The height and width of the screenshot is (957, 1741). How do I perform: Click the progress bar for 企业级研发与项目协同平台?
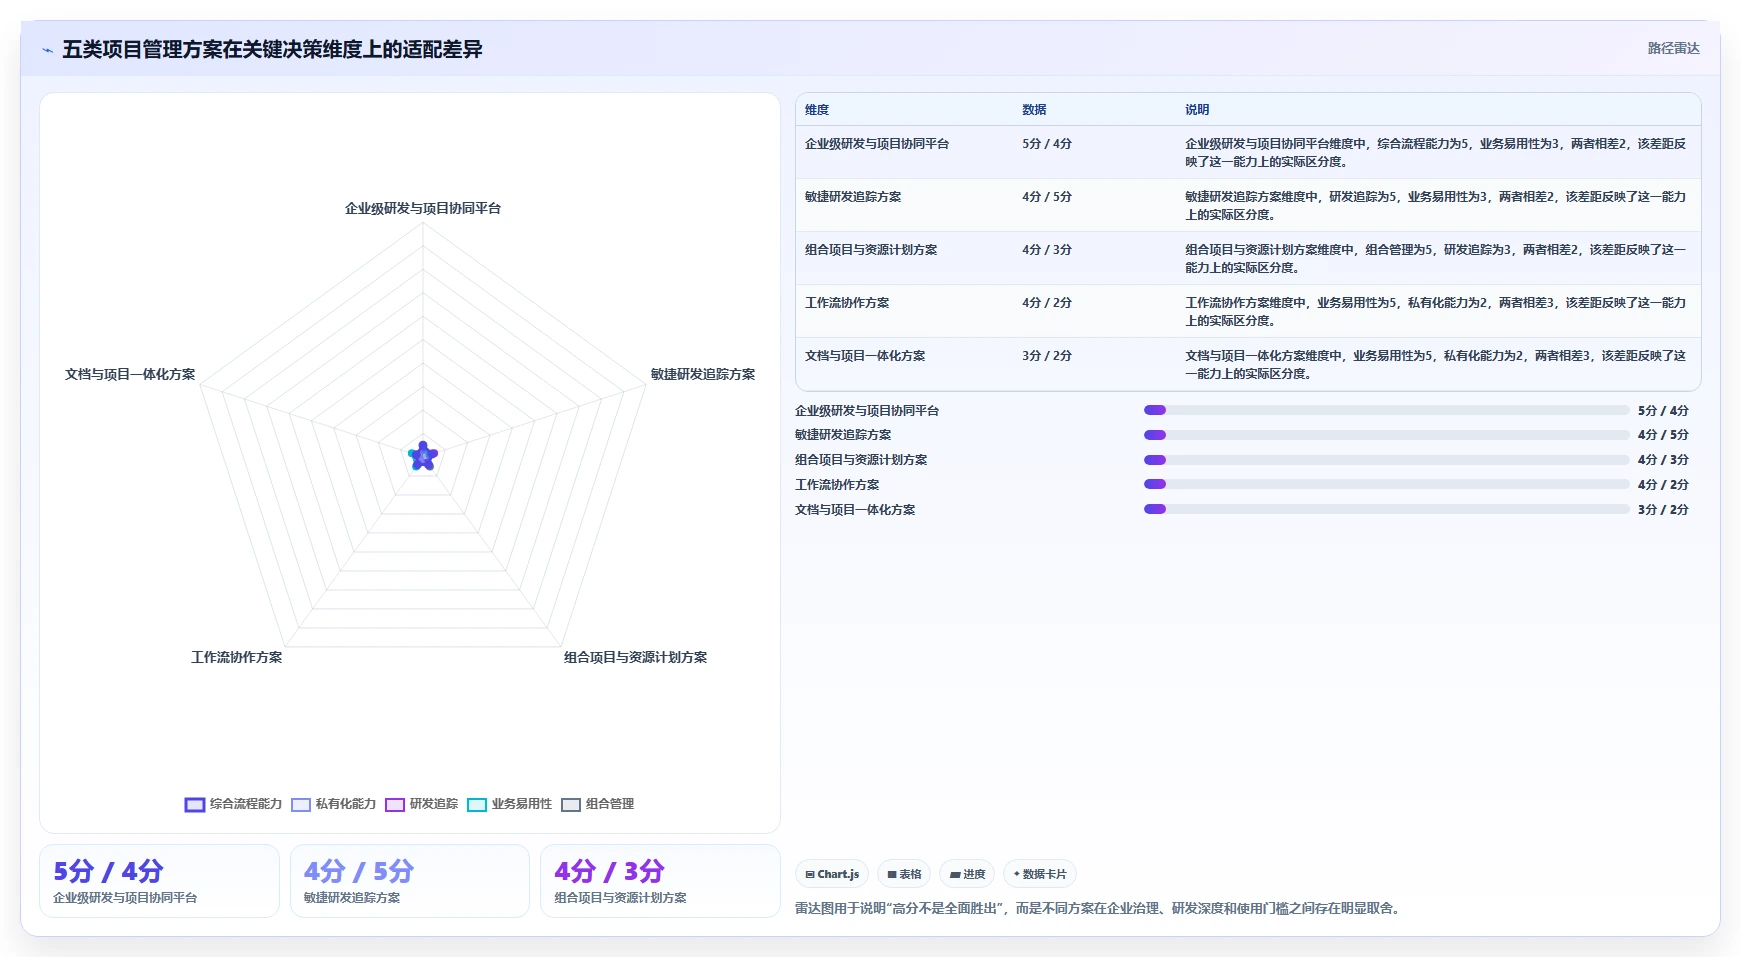[x=1386, y=410]
